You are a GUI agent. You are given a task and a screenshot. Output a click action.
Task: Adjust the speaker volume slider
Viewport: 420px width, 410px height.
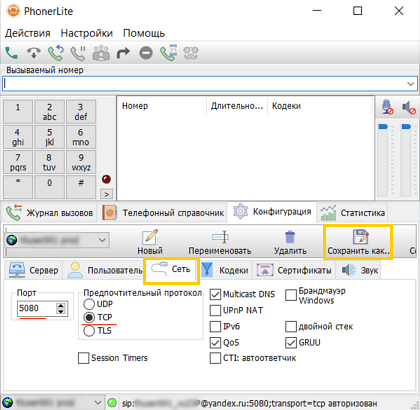point(406,127)
